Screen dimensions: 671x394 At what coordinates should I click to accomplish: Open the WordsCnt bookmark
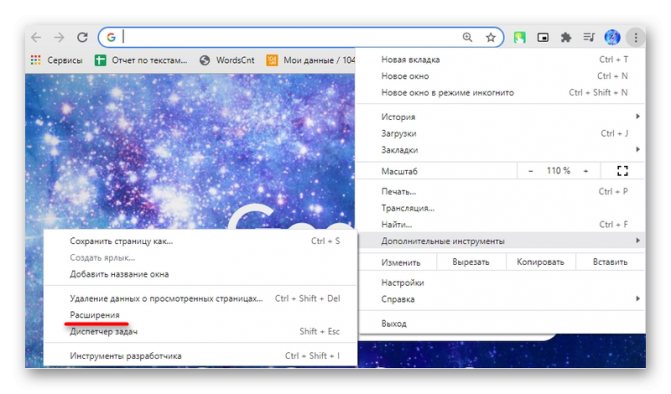pos(227,60)
